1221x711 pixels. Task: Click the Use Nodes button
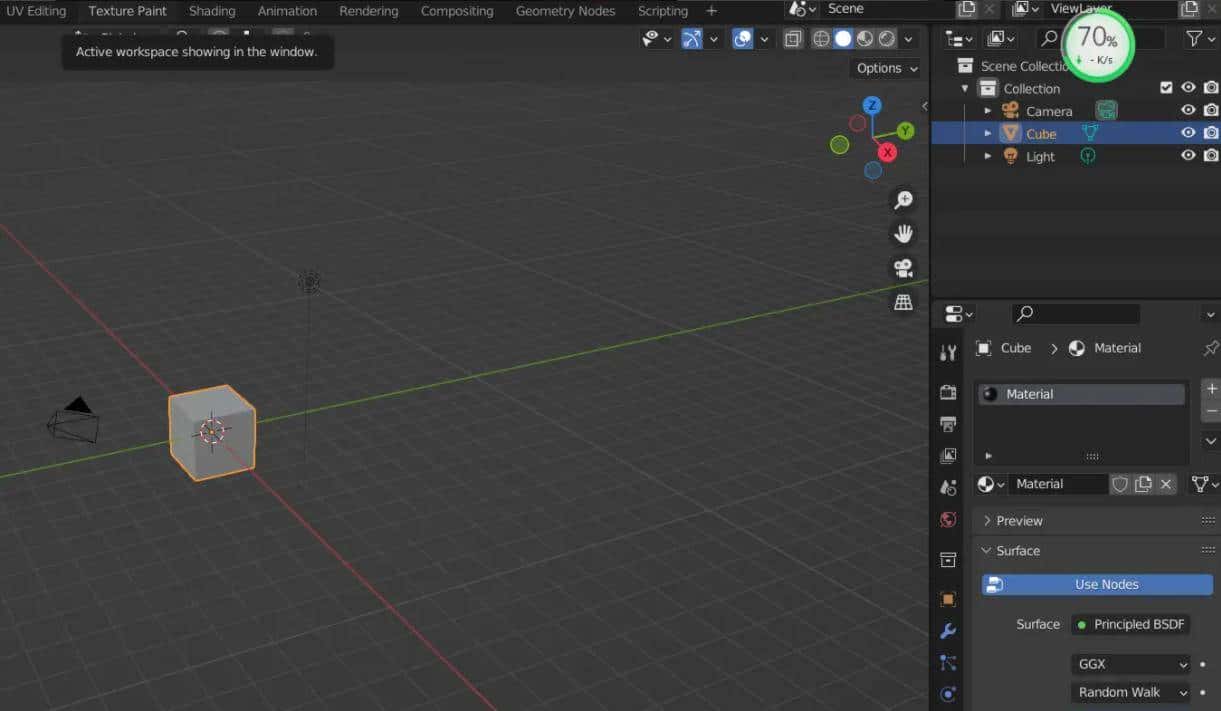pos(1097,584)
